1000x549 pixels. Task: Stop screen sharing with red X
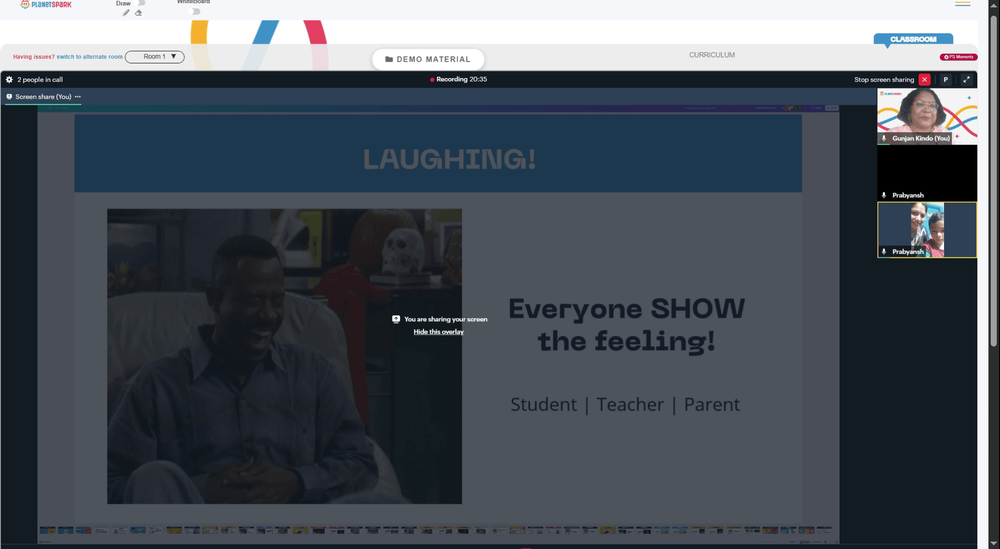[924, 80]
